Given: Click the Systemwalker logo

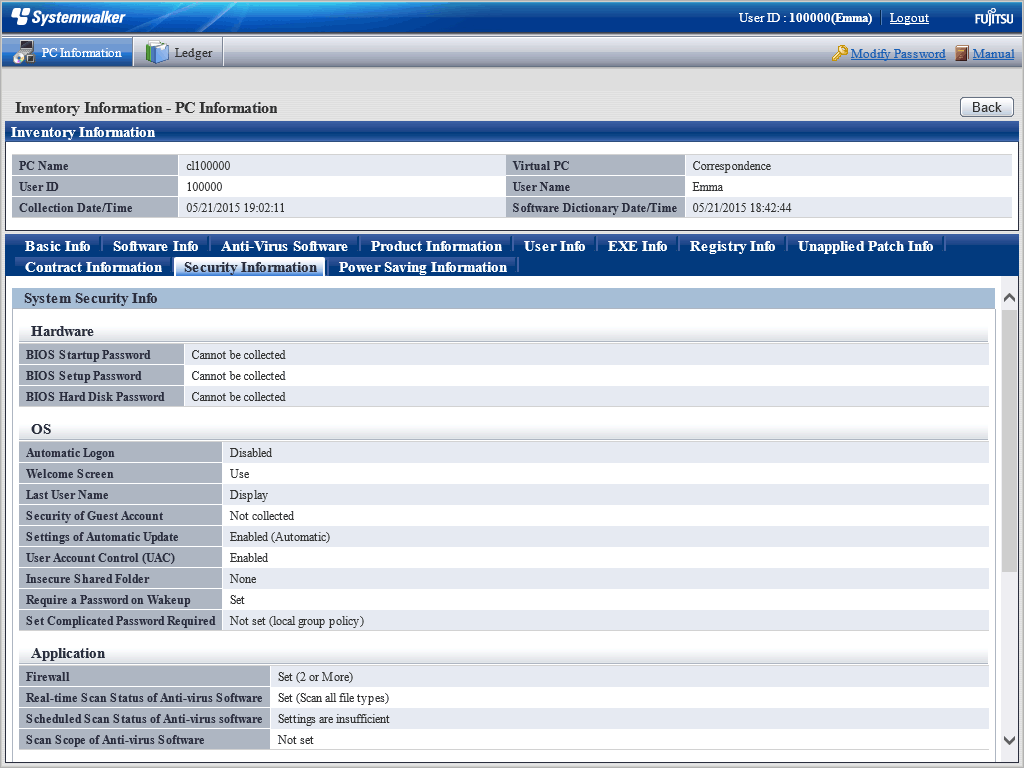Looking at the screenshot, I should click(69, 17).
